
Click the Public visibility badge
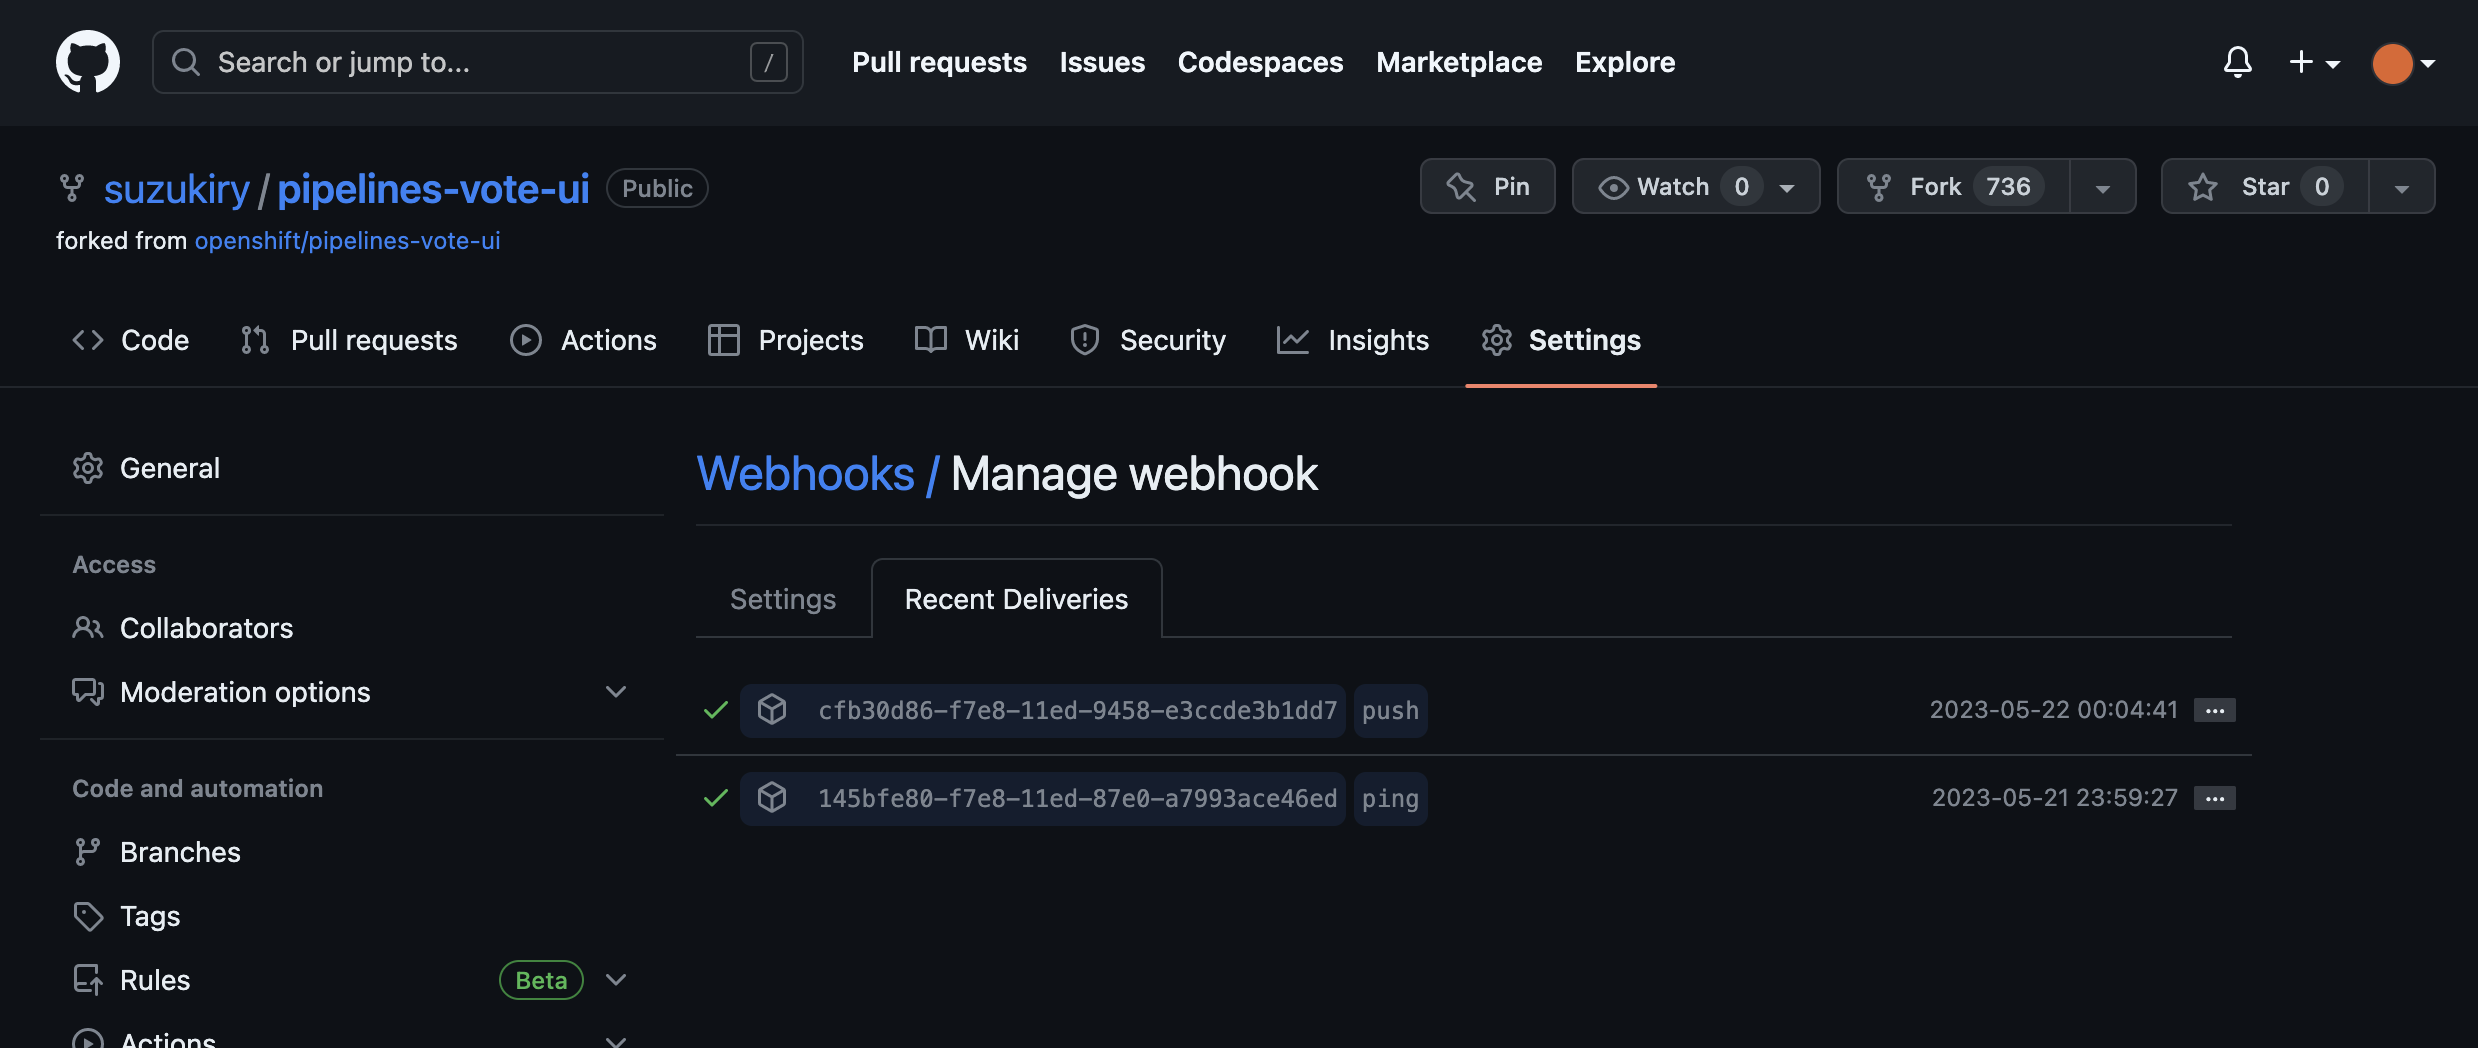[x=657, y=188]
